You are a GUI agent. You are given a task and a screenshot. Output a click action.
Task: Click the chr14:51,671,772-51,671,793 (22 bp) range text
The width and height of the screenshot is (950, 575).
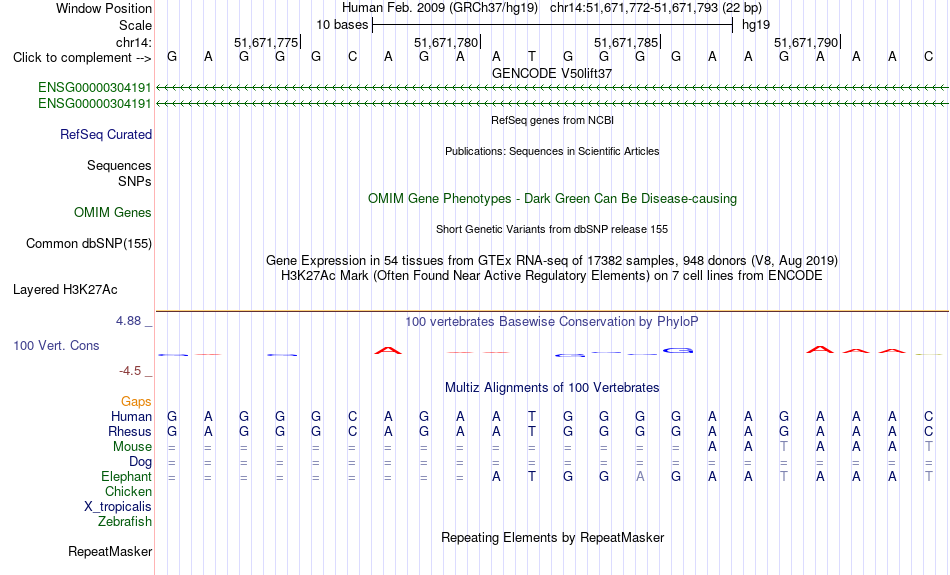pos(656,8)
